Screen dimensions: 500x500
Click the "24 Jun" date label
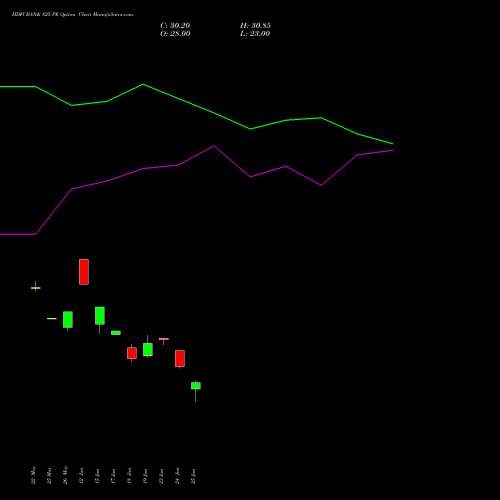click(177, 476)
